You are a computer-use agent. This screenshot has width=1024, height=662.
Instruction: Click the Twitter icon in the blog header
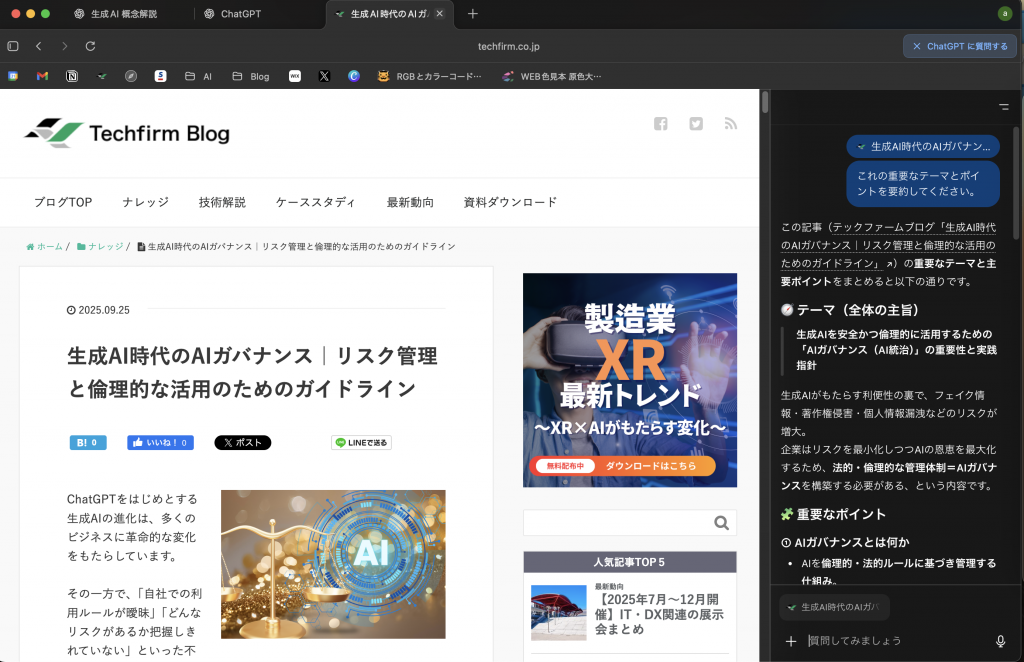(x=695, y=123)
